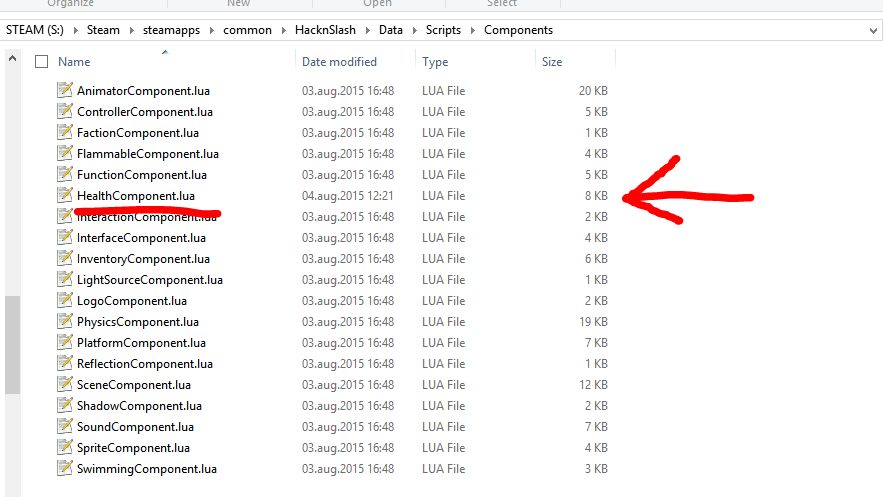Expand the address bar history dropdown

873,30
